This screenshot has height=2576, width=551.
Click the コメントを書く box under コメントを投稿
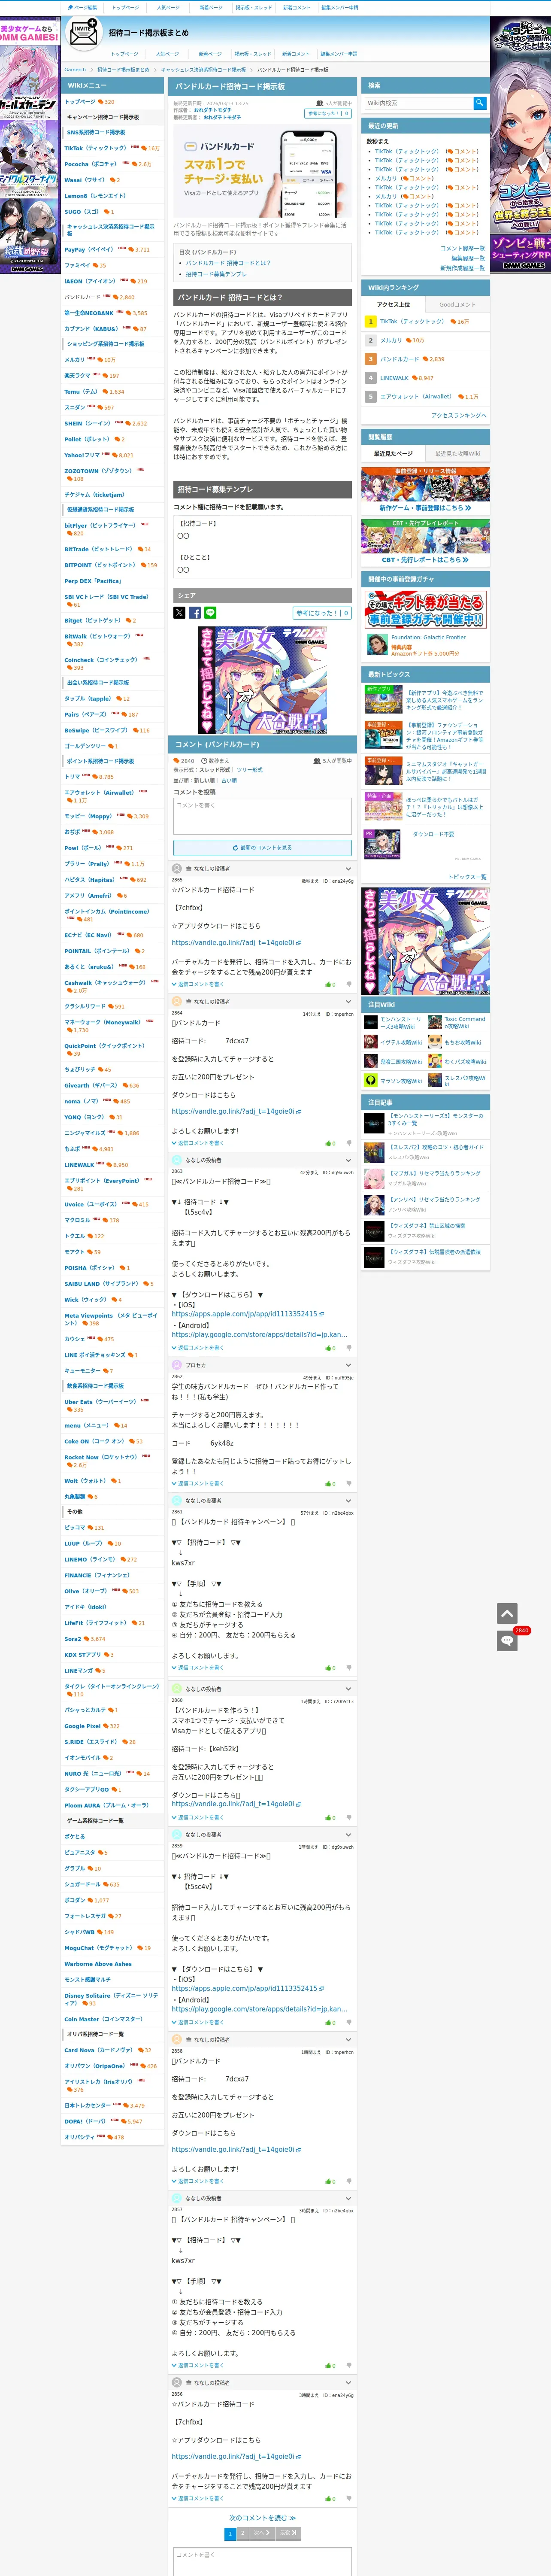[262, 816]
